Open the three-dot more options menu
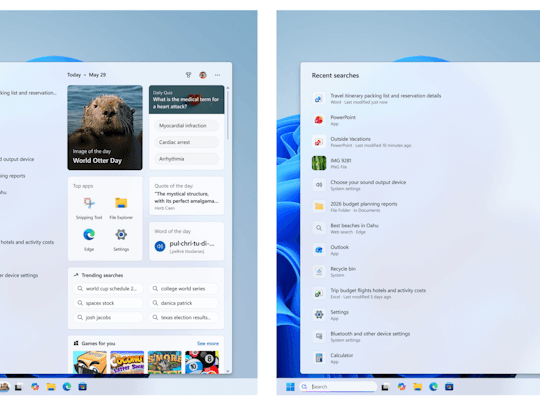 217,75
